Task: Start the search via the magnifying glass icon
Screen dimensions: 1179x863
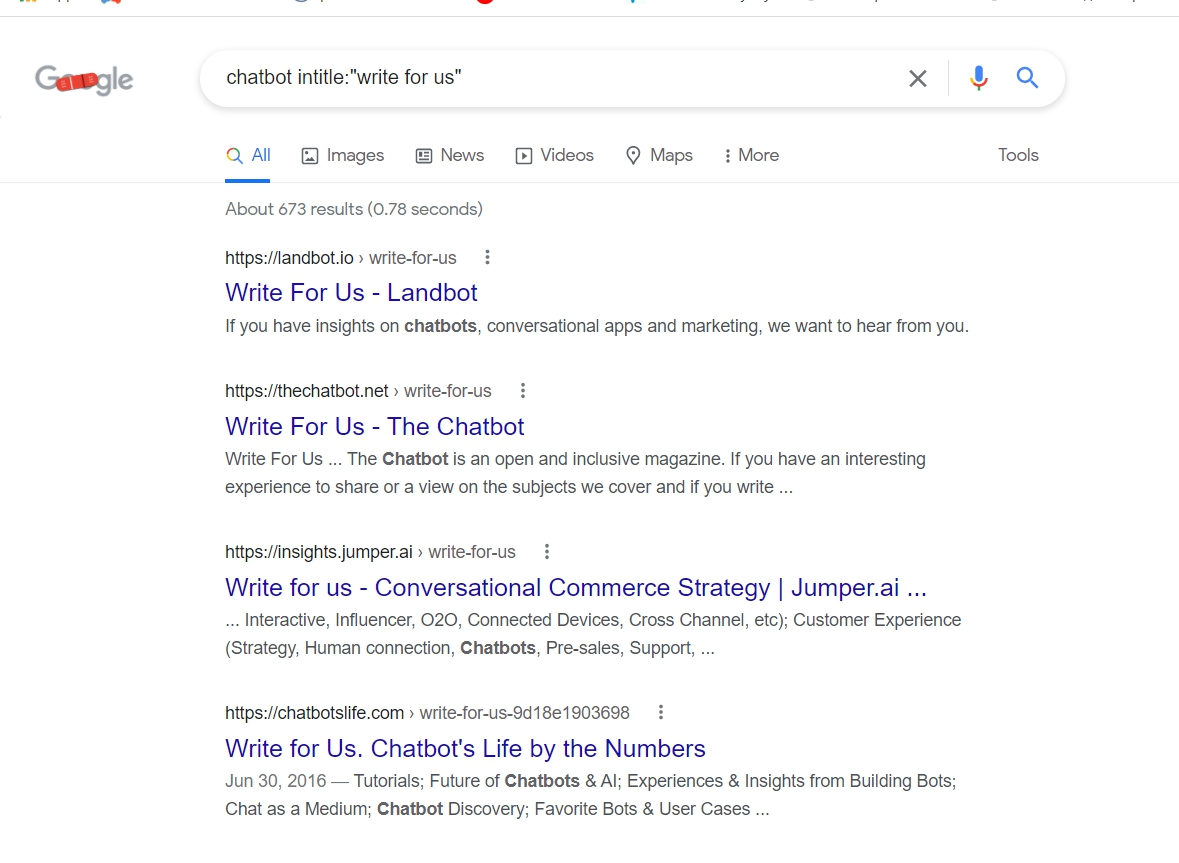Action: tap(1027, 77)
